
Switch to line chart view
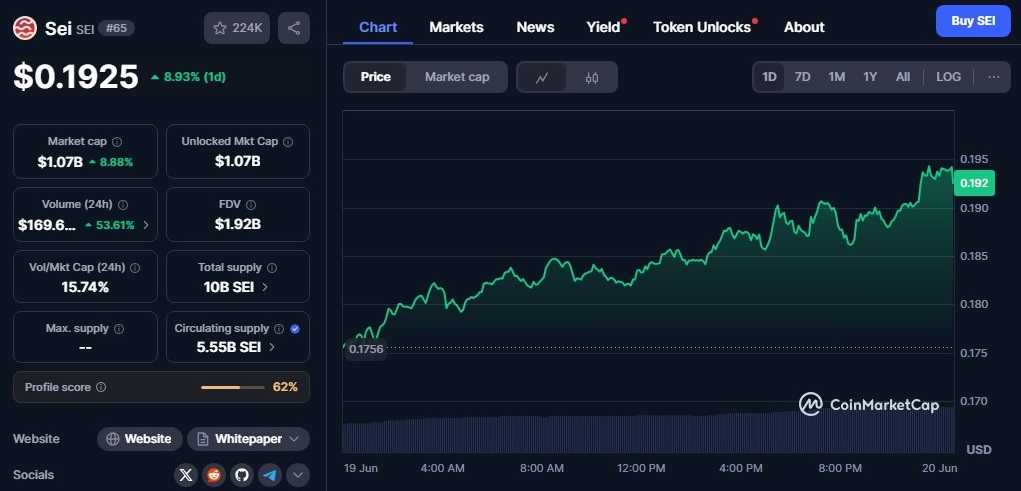(542, 77)
